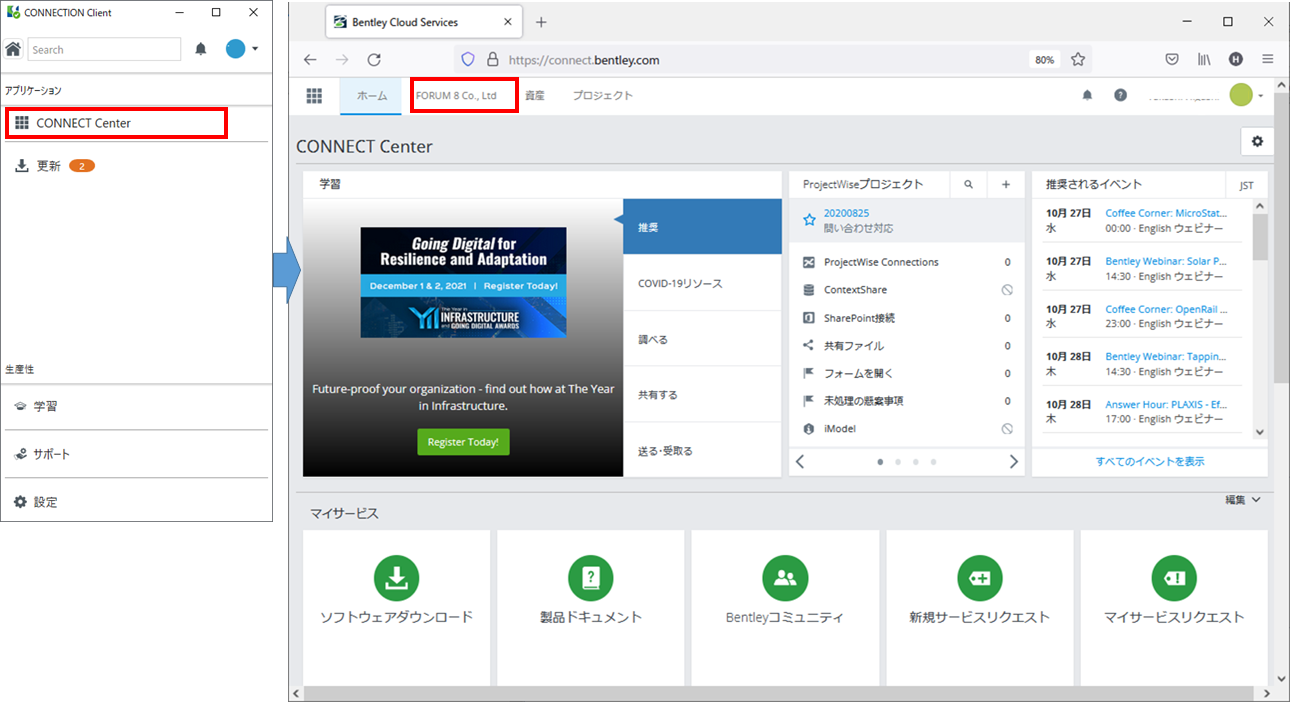Open Pocket save icon in browser toolbar
The image size is (1290, 702).
tap(1172, 60)
